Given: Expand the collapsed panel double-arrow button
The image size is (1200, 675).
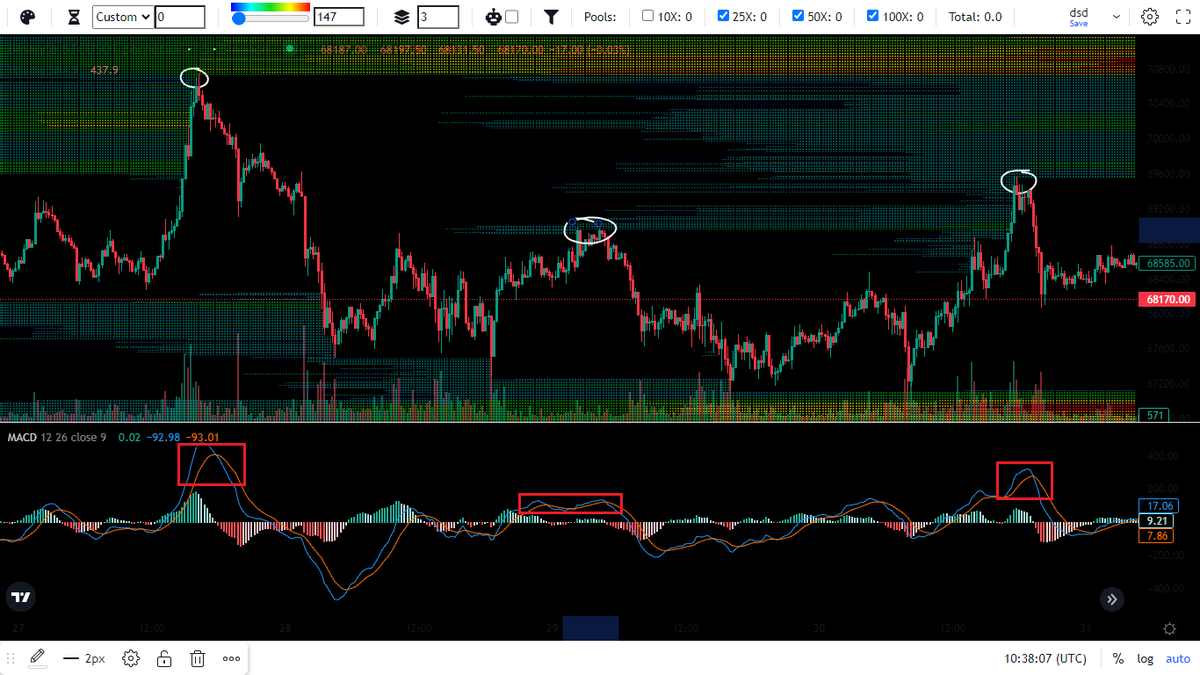Looking at the screenshot, I should point(1112,599).
